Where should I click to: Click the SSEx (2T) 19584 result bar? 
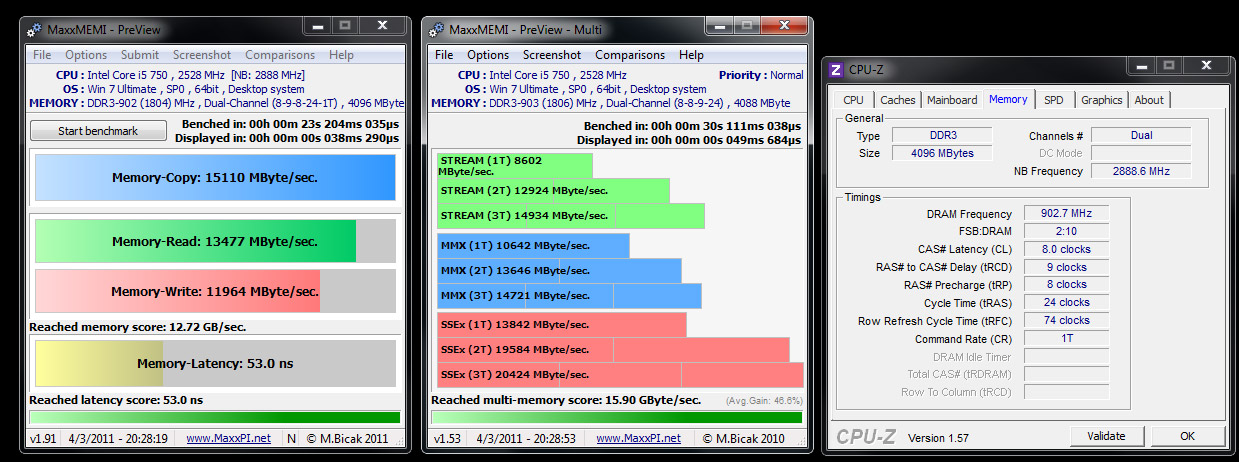(613, 350)
